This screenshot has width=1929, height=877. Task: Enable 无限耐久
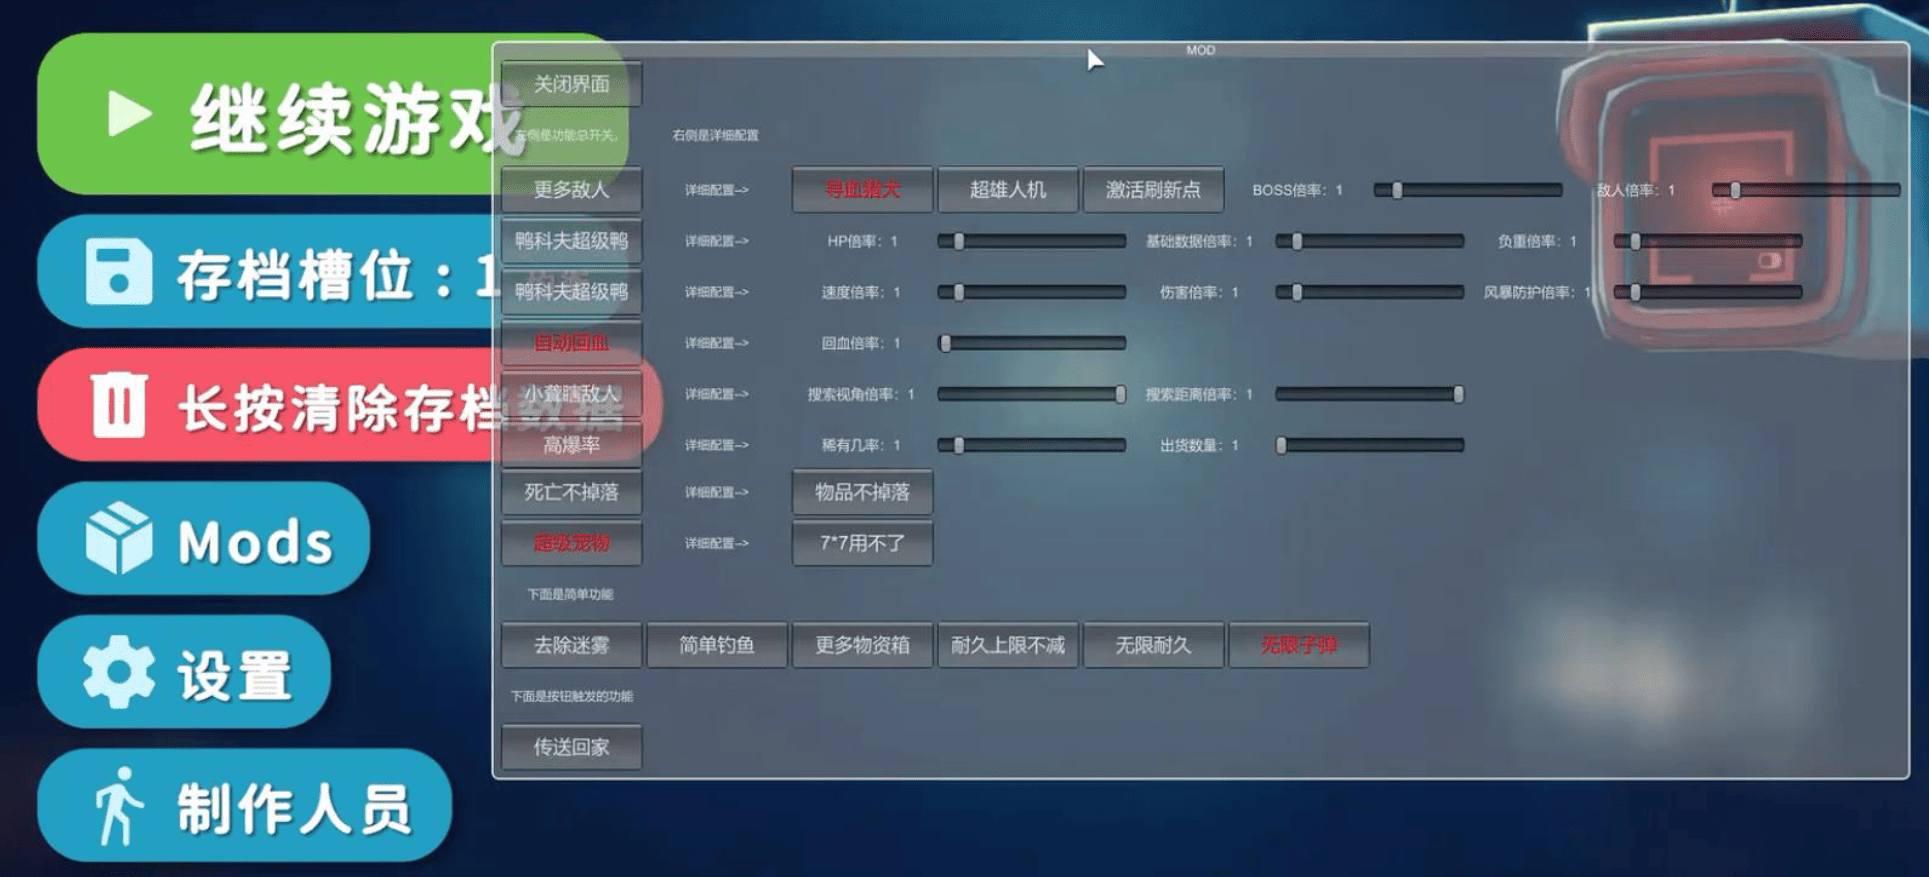tap(1153, 646)
